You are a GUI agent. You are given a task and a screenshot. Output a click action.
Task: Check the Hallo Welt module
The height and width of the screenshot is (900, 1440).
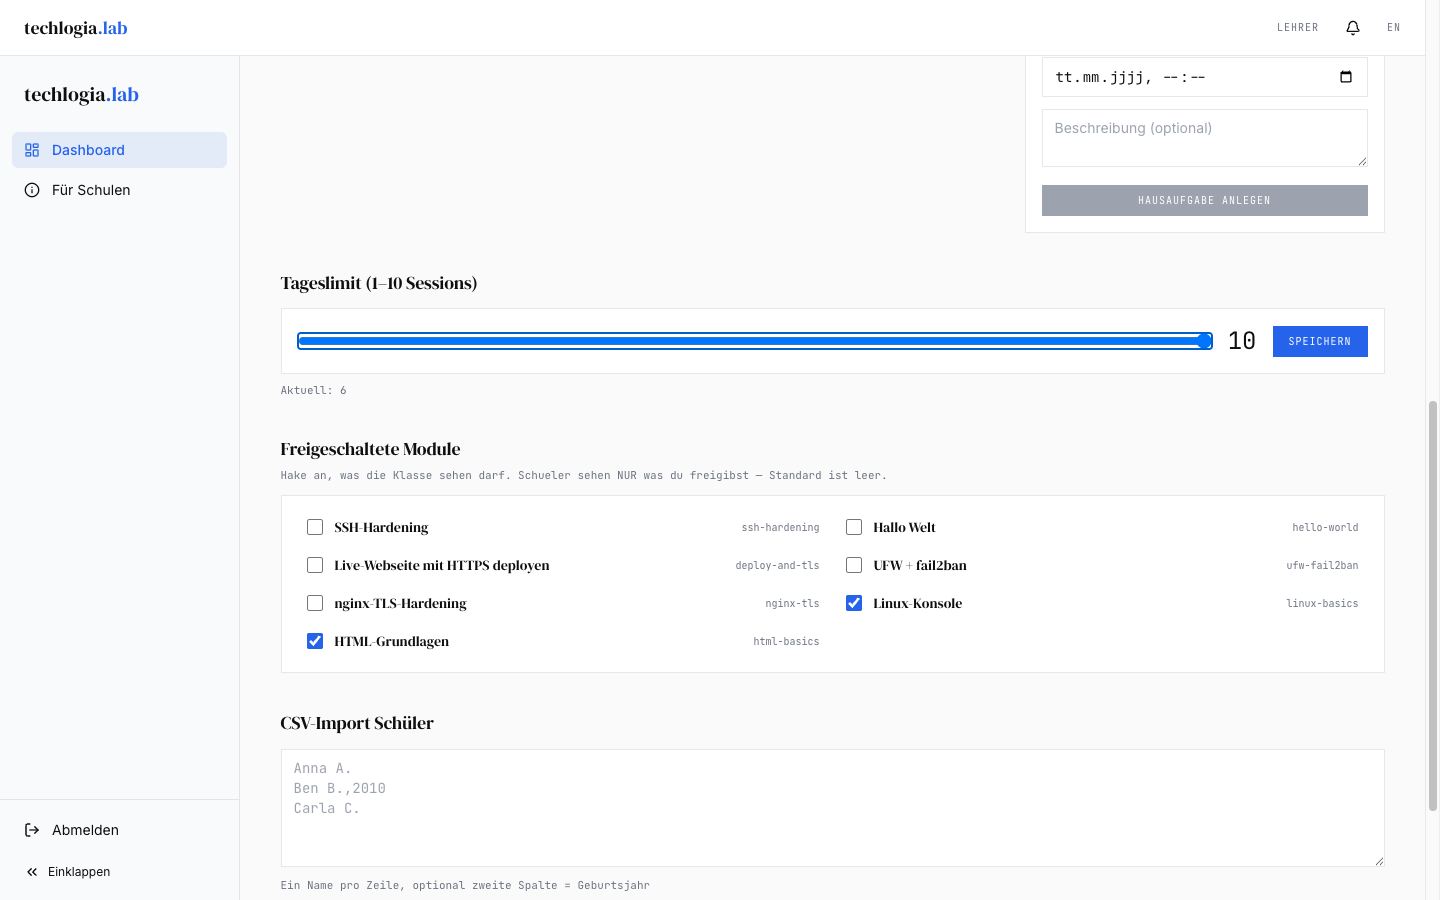[854, 527]
